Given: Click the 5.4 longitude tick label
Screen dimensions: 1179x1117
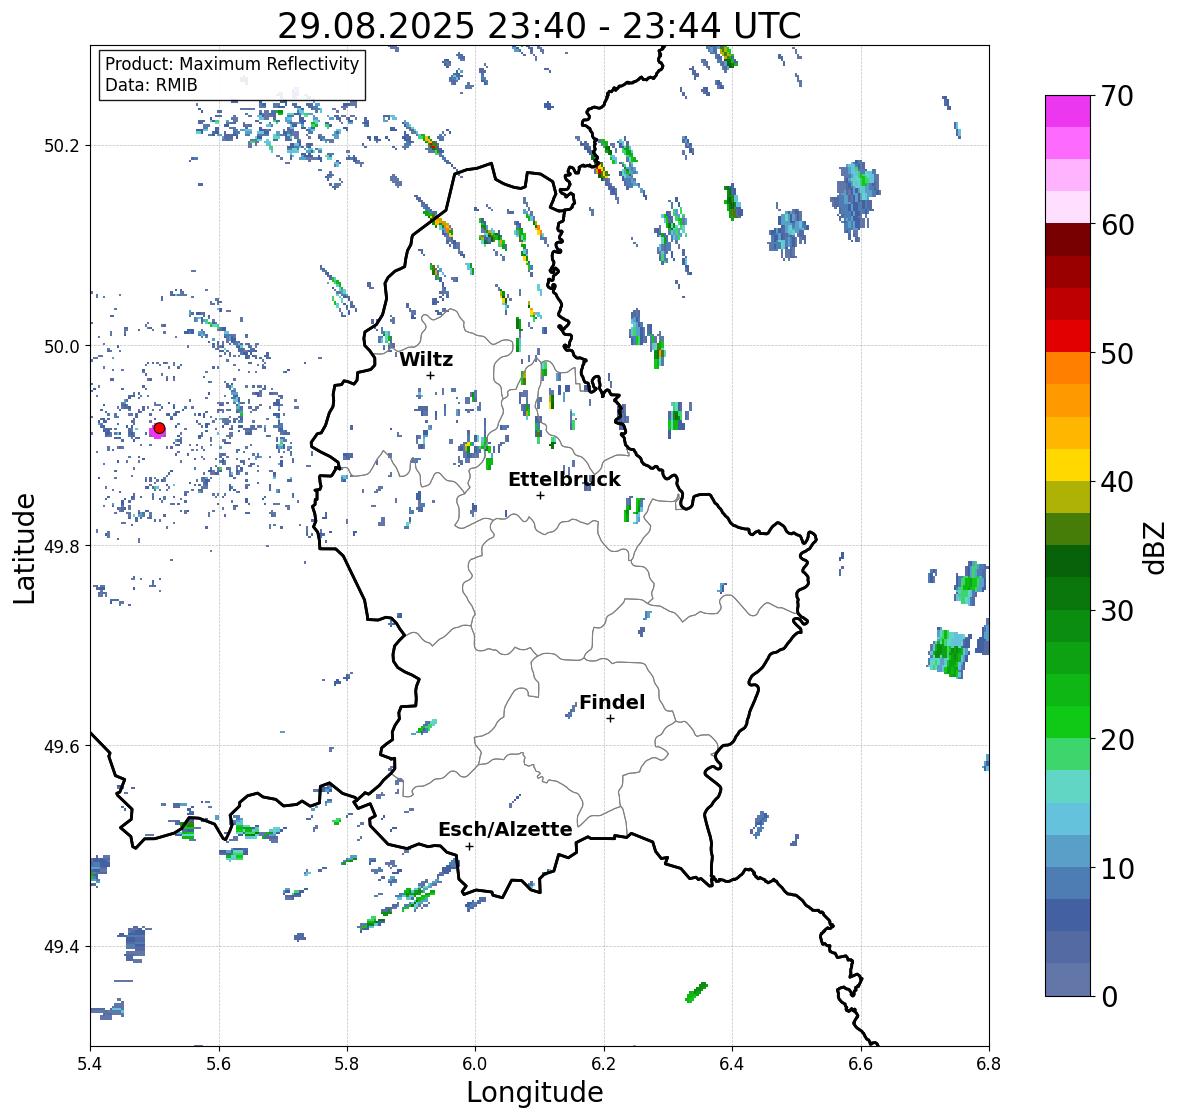Looking at the screenshot, I should [x=90, y=1064].
